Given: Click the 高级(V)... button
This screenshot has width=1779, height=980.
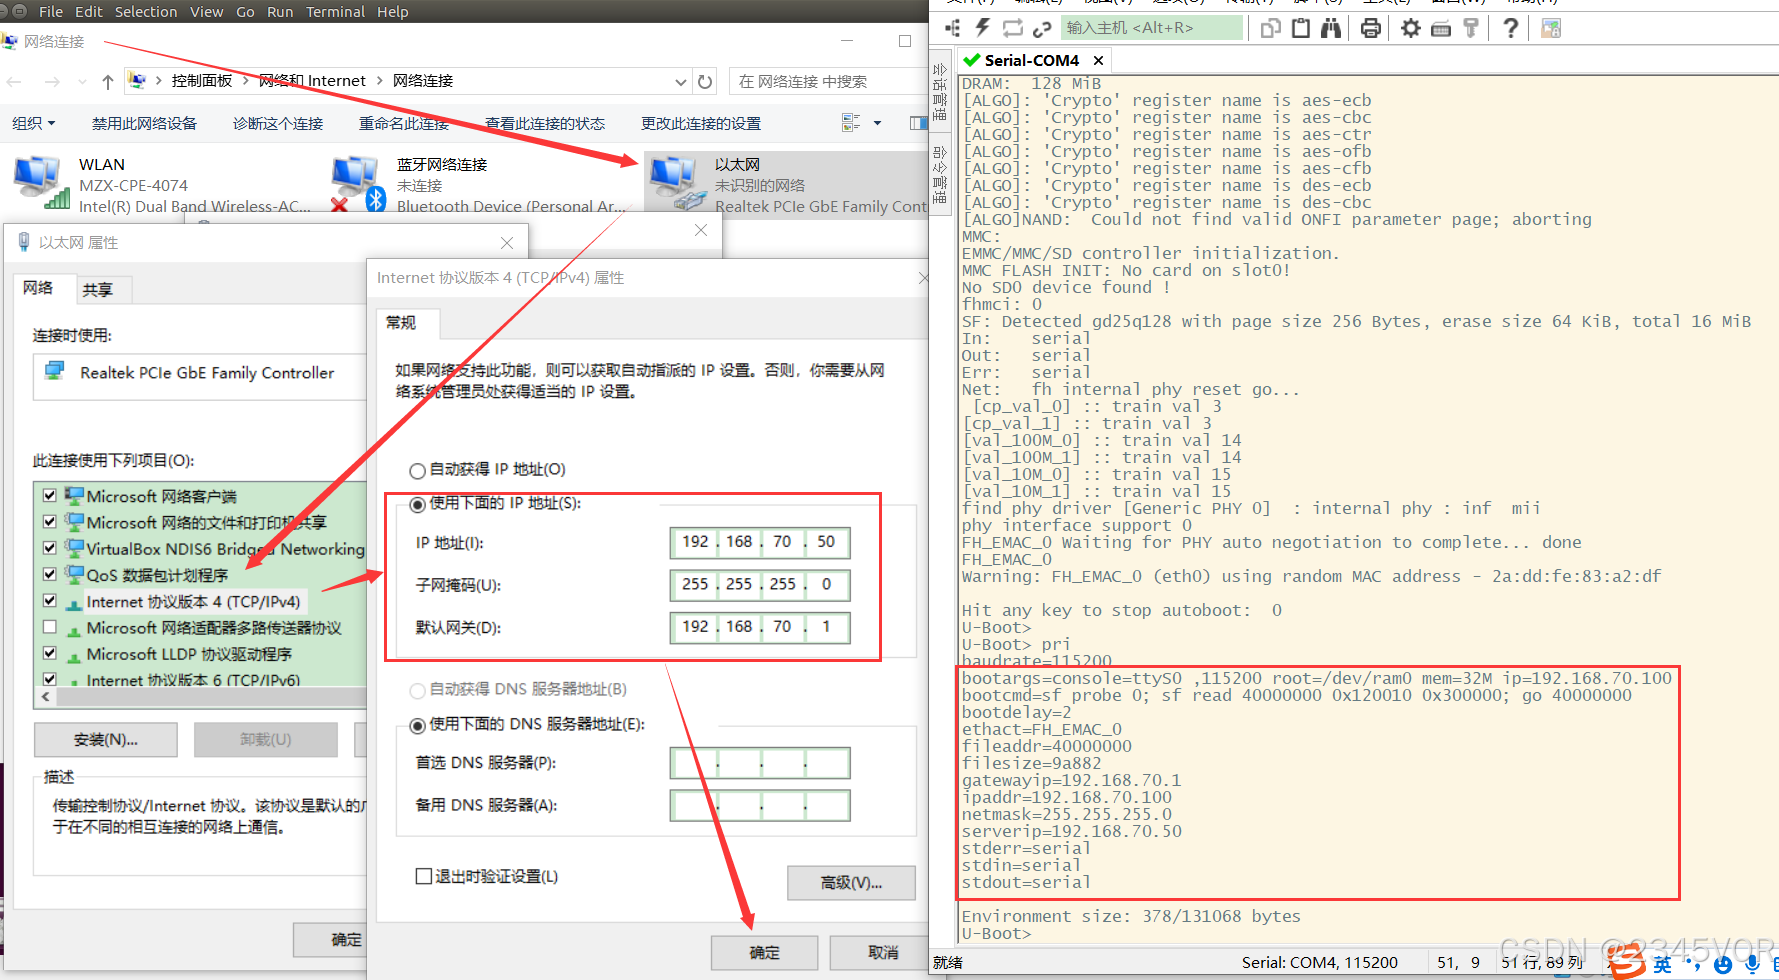Looking at the screenshot, I should coord(851,883).
